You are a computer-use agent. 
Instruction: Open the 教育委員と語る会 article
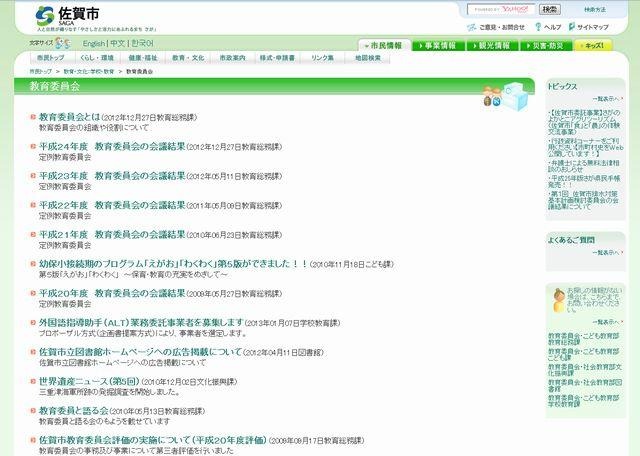(x=73, y=411)
